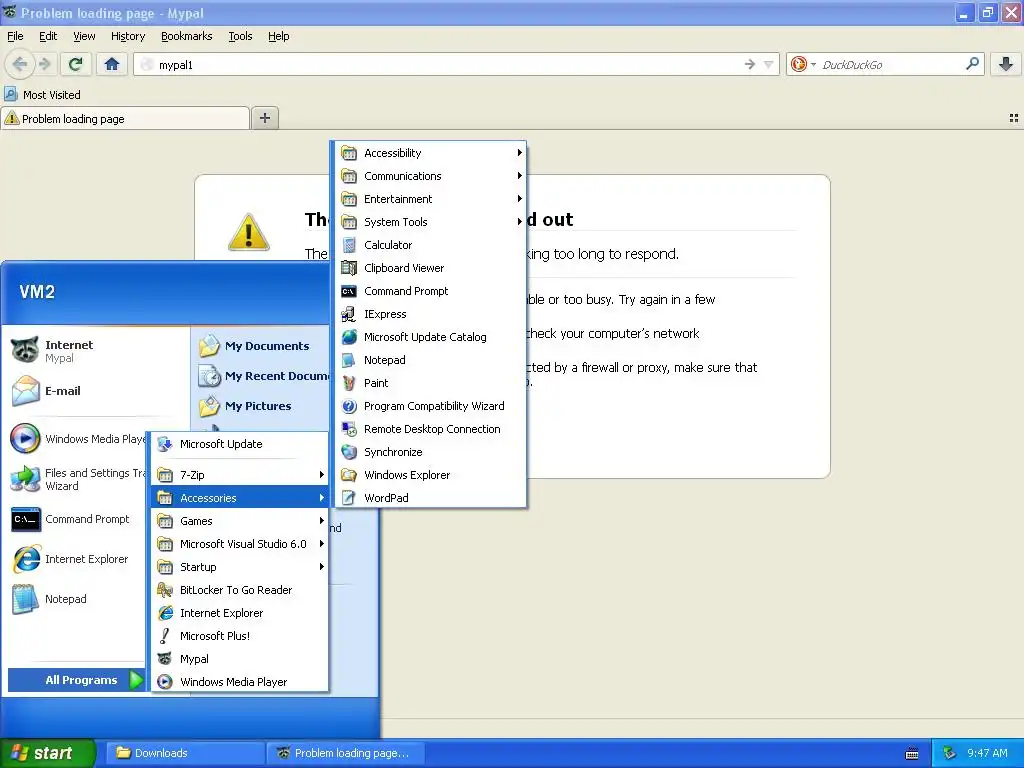Open the Tools menu
The height and width of the screenshot is (768, 1024).
pos(240,36)
